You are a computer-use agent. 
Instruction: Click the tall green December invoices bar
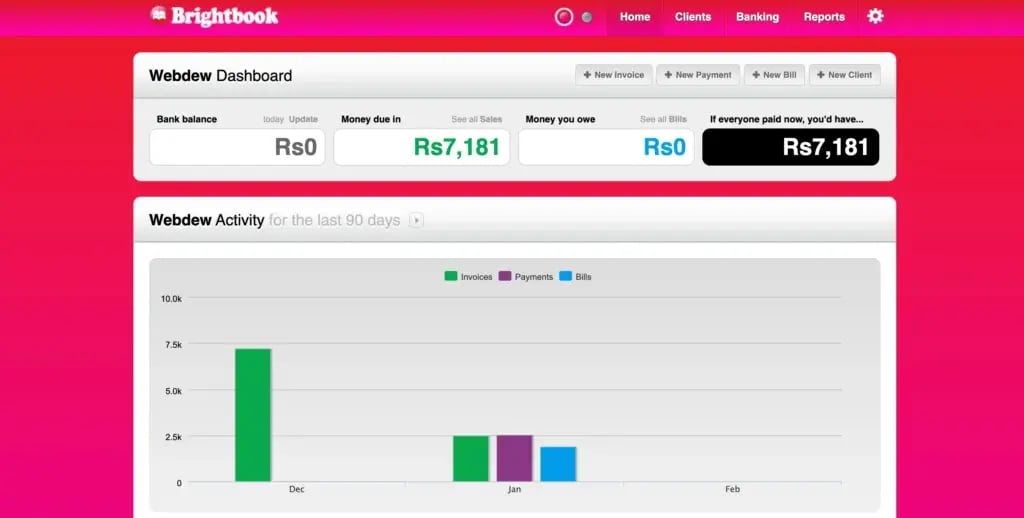pos(253,415)
